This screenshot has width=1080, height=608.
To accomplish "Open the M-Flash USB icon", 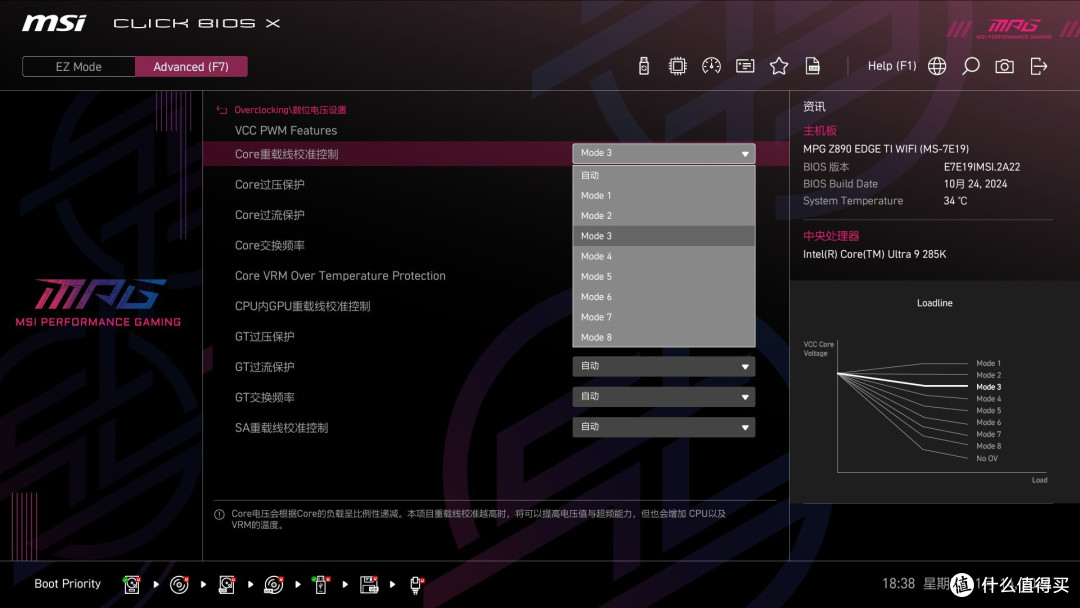I will tap(644, 66).
